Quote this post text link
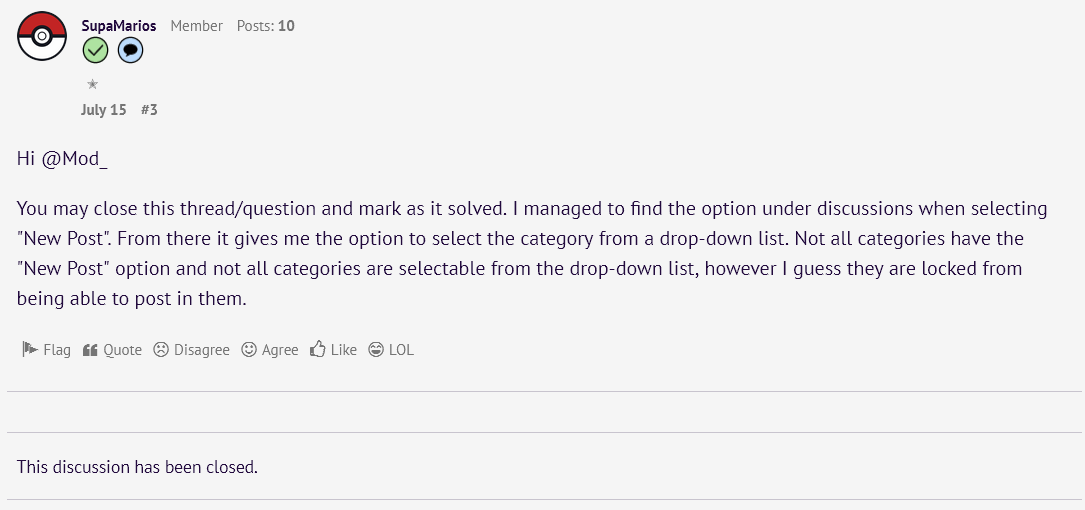The height and width of the screenshot is (510, 1085). click(122, 350)
